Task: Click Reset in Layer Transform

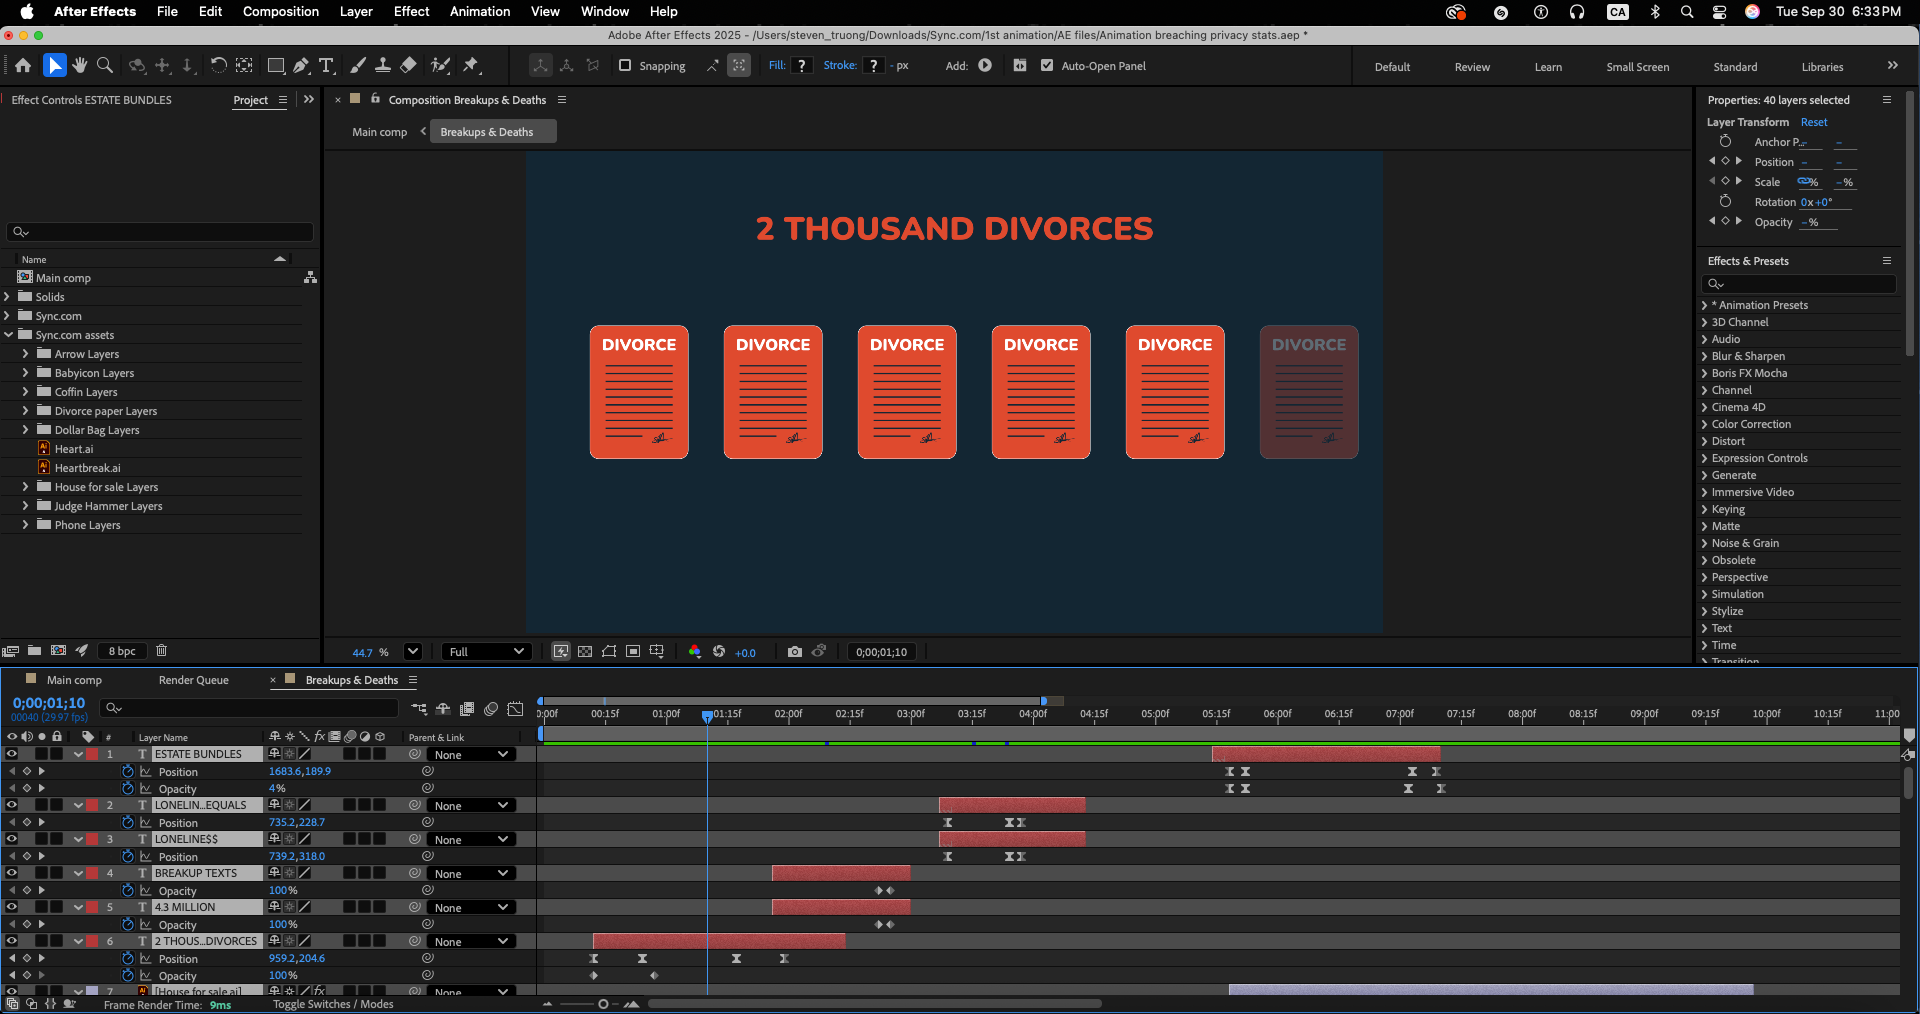Action: click(1814, 122)
